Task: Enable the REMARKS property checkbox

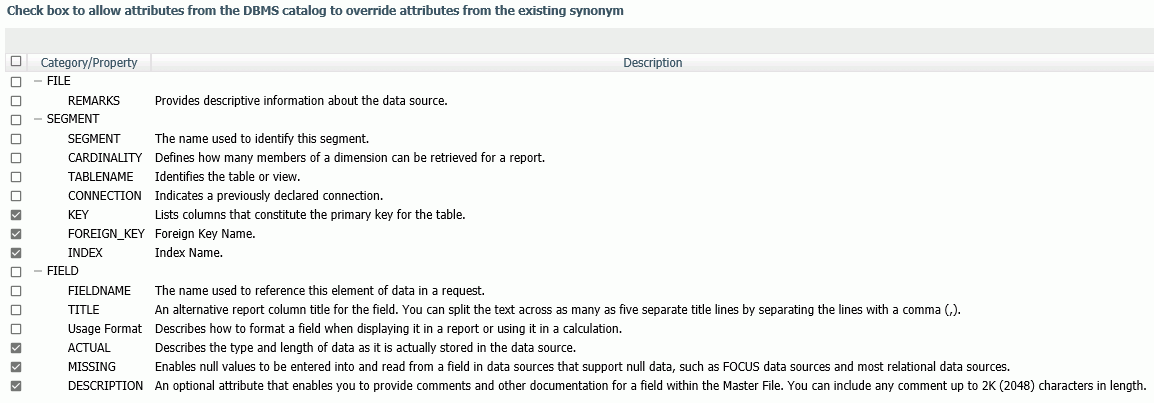Action: 15,101
